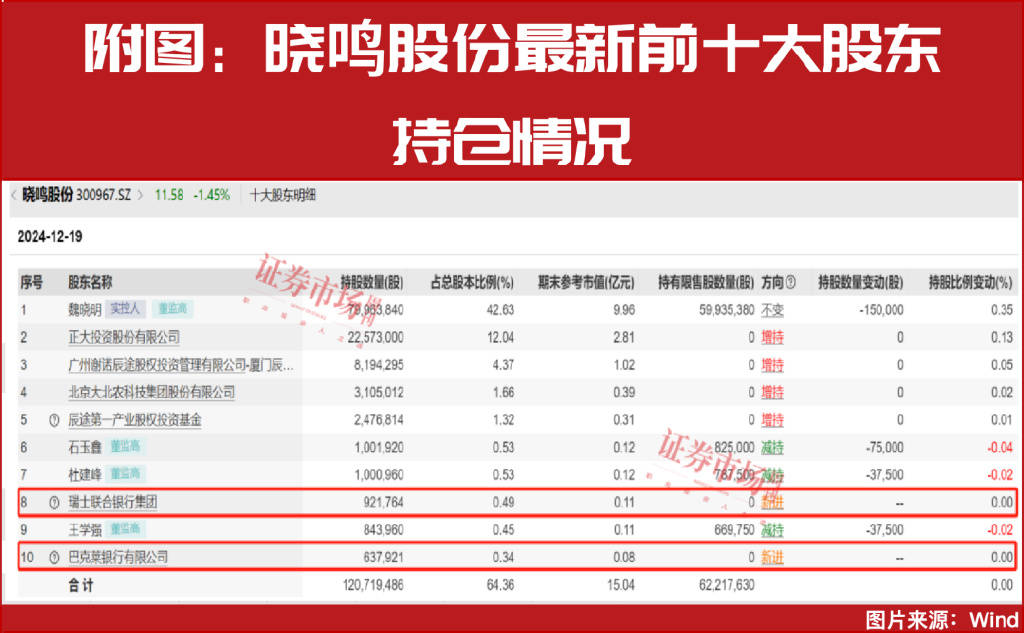Open shareholder 石玉鑫
Viewport: 1024px width, 633px height.
[x=85, y=447]
